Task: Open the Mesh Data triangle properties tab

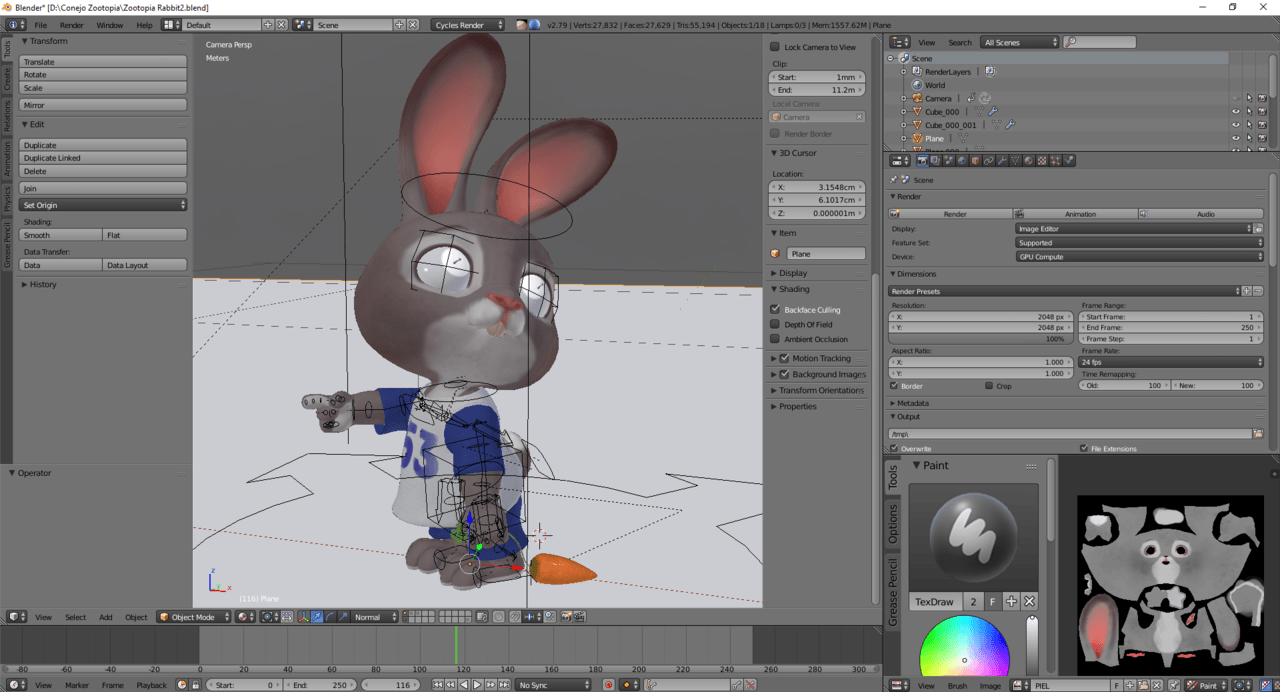Action: [1015, 160]
